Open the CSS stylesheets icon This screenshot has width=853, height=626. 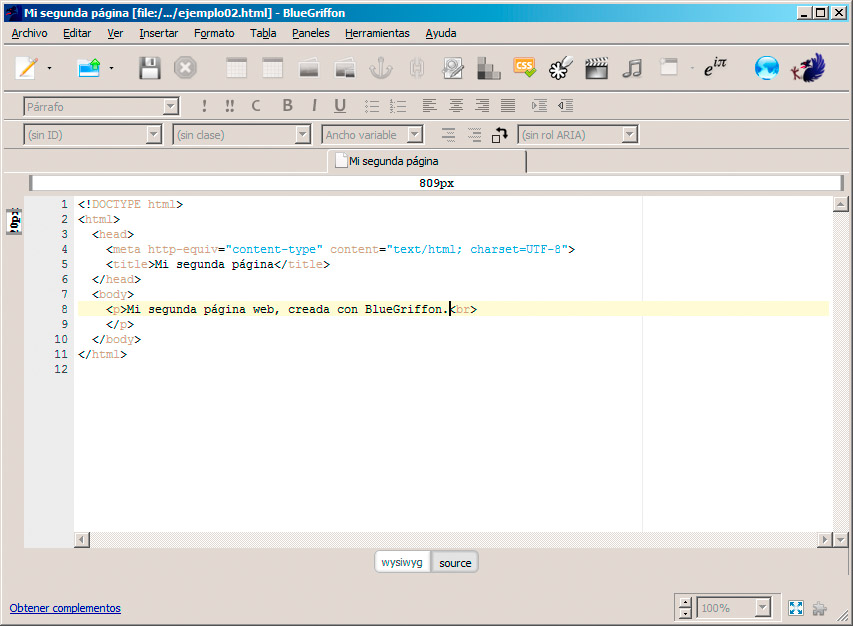point(524,67)
